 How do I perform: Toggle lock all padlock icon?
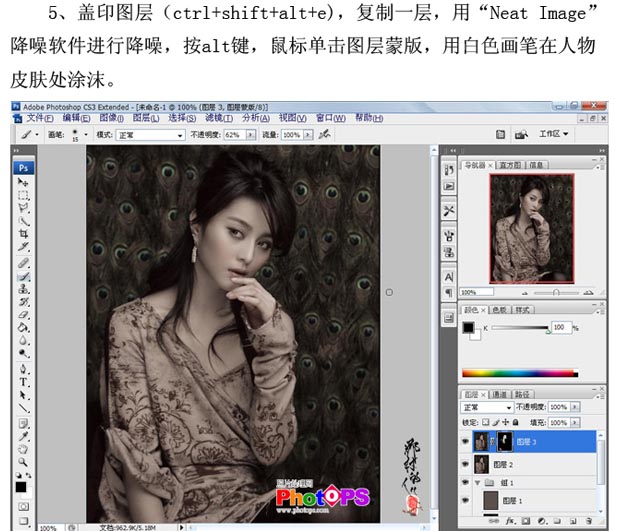515,422
